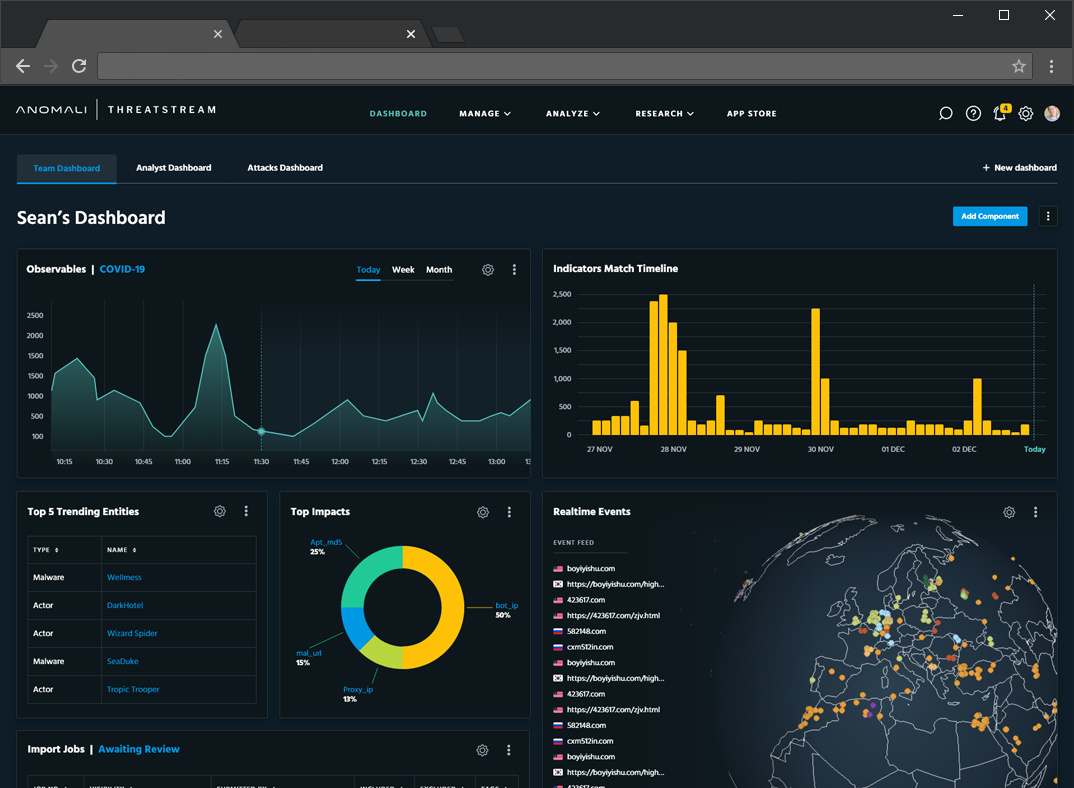Select Week range in Observables
The image size is (1074, 788).
[x=403, y=270]
